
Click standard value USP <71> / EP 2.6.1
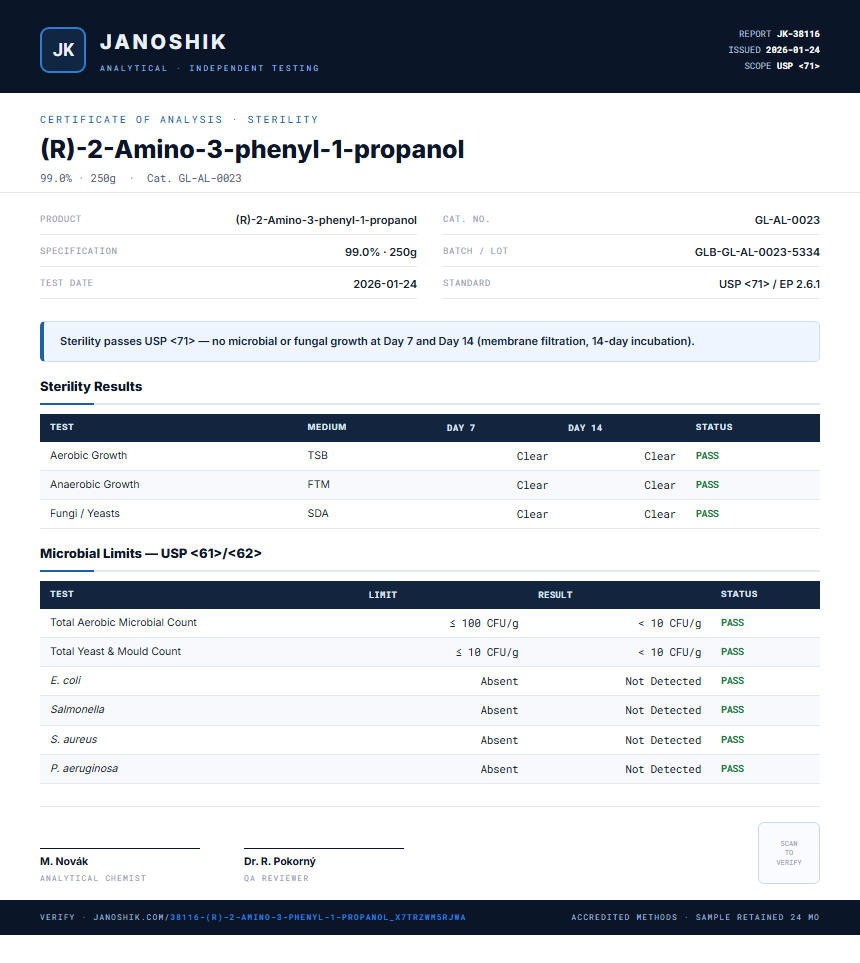click(769, 284)
